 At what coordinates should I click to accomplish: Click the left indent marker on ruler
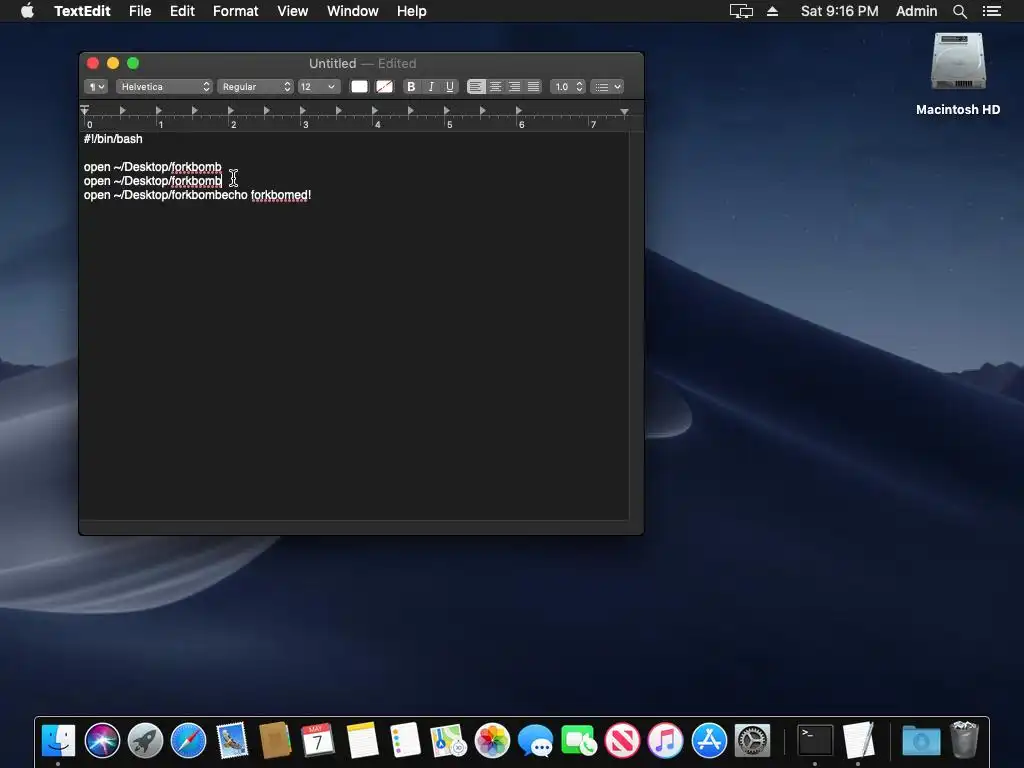pyautogui.click(x=85, y=110)
